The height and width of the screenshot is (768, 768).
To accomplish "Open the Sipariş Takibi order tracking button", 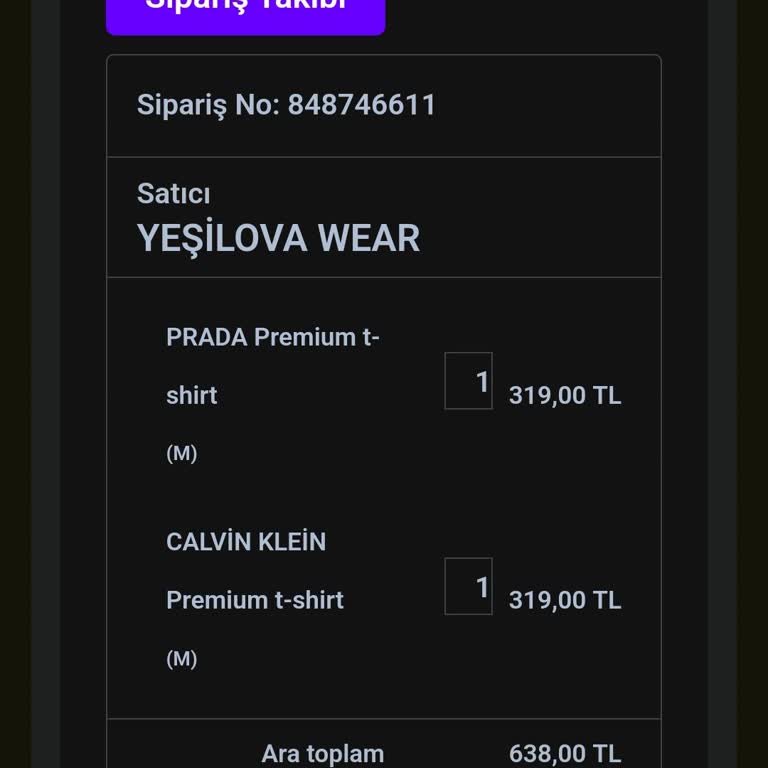I will (x=245, y=10).
